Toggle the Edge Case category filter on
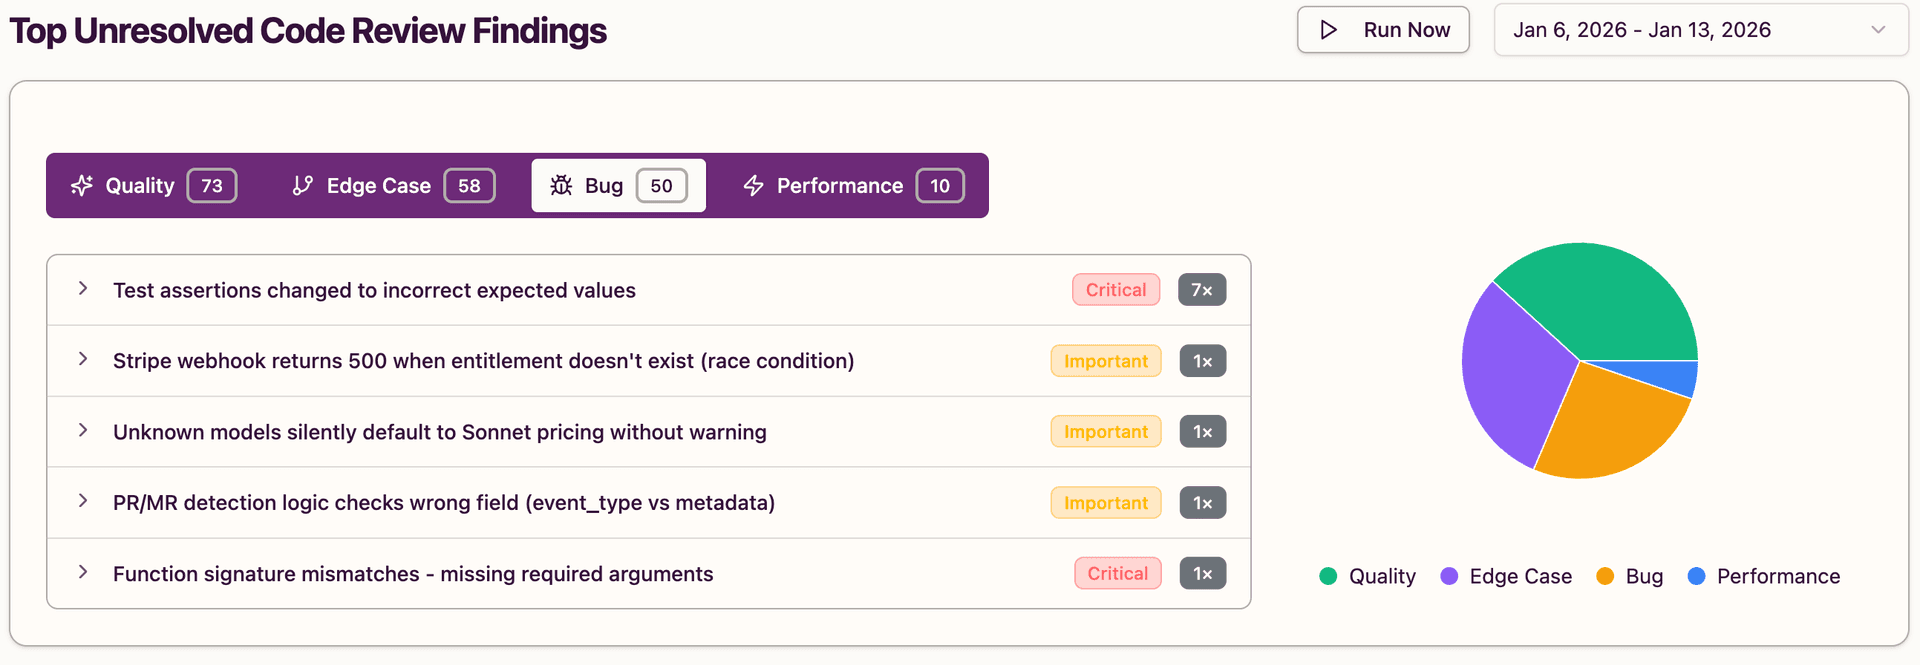1920x665 pixels. coord(389,185)
